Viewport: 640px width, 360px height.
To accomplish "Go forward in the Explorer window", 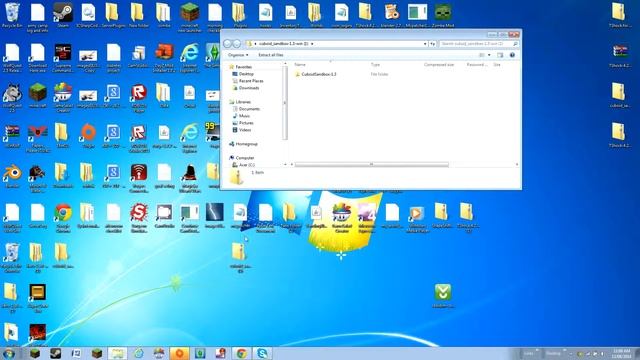I will coord(236,44).
